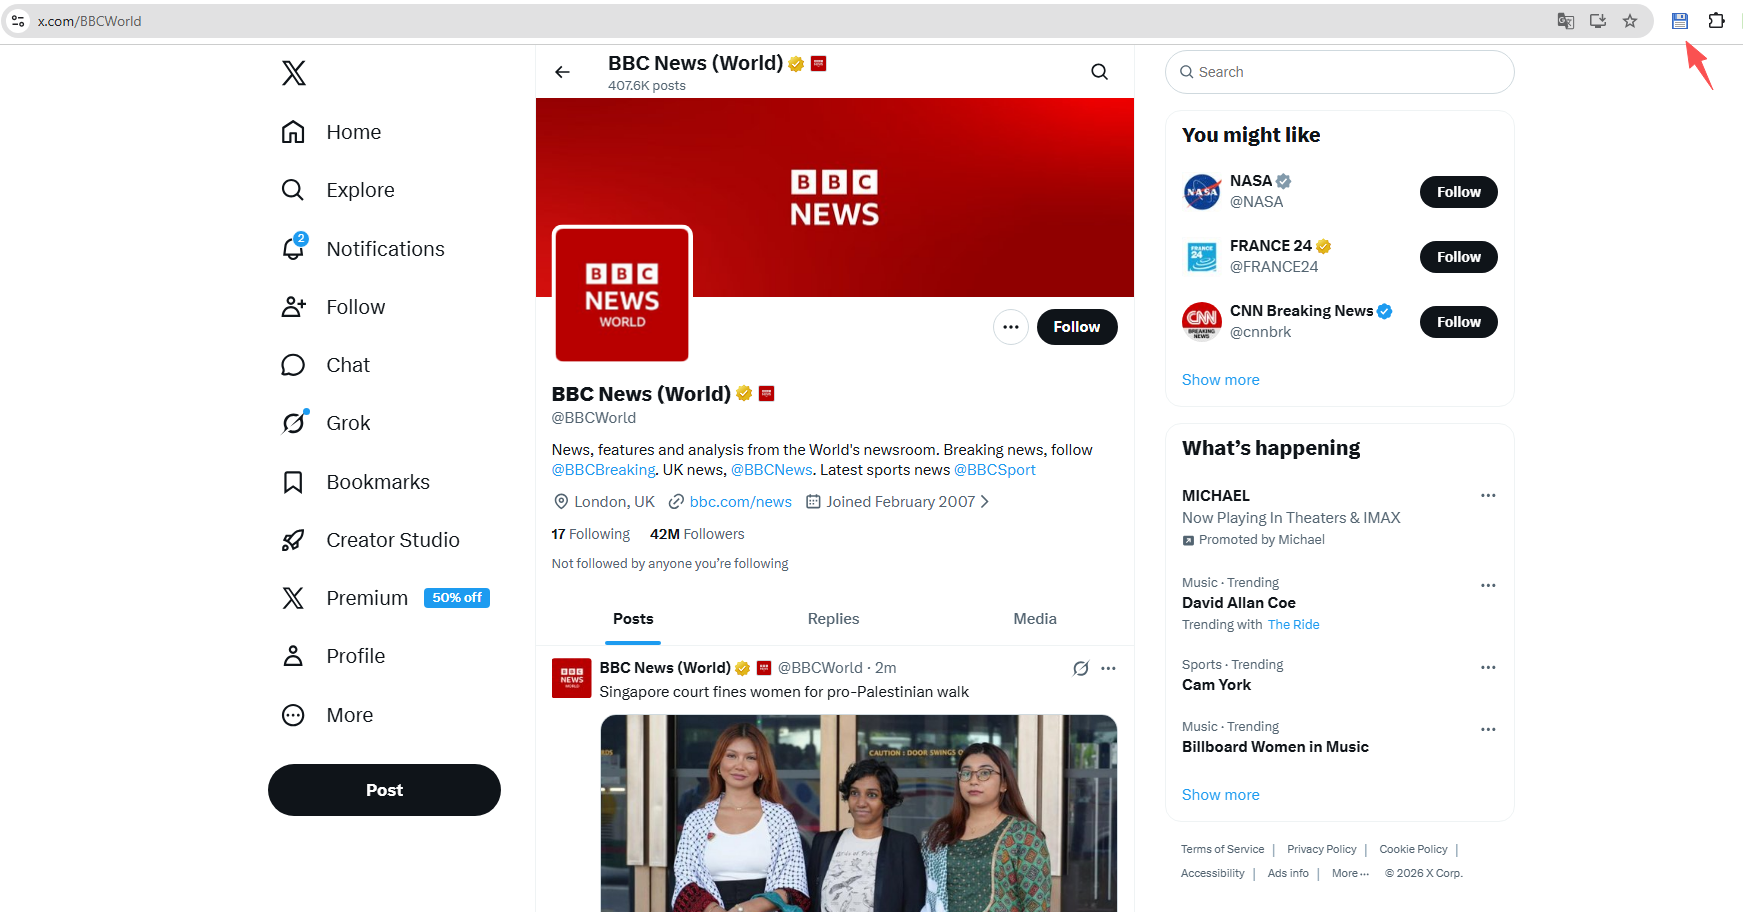The height and width of the screenshot is (912, 1743).
Task: Switch to the Posts tab
Action: [x=633, y=619]
